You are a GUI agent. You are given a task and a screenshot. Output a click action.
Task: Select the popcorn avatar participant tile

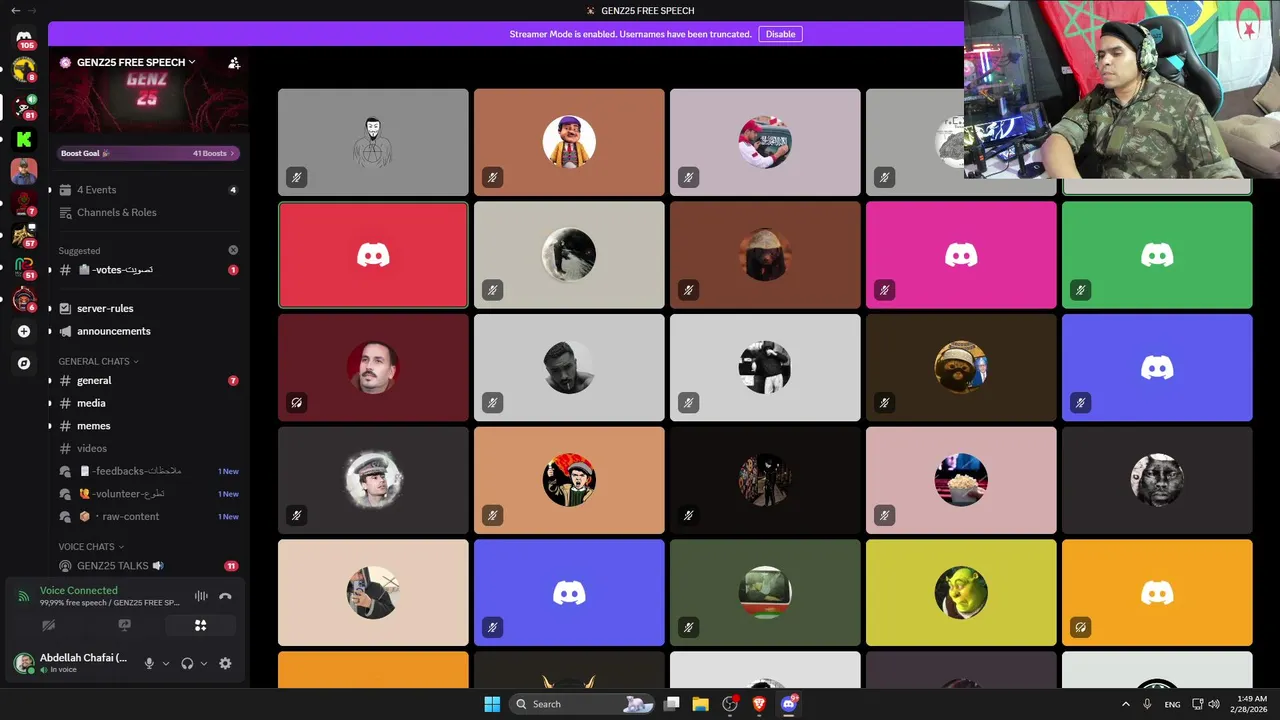coord(961,480)
